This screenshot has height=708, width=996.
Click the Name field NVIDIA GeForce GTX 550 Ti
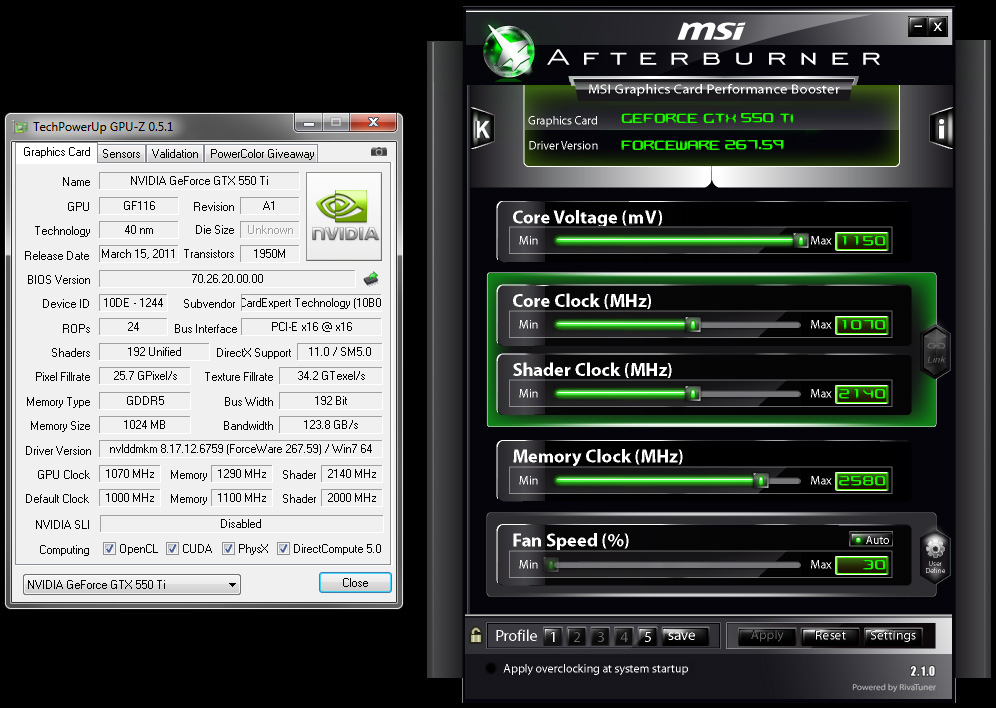coord(199,181)
